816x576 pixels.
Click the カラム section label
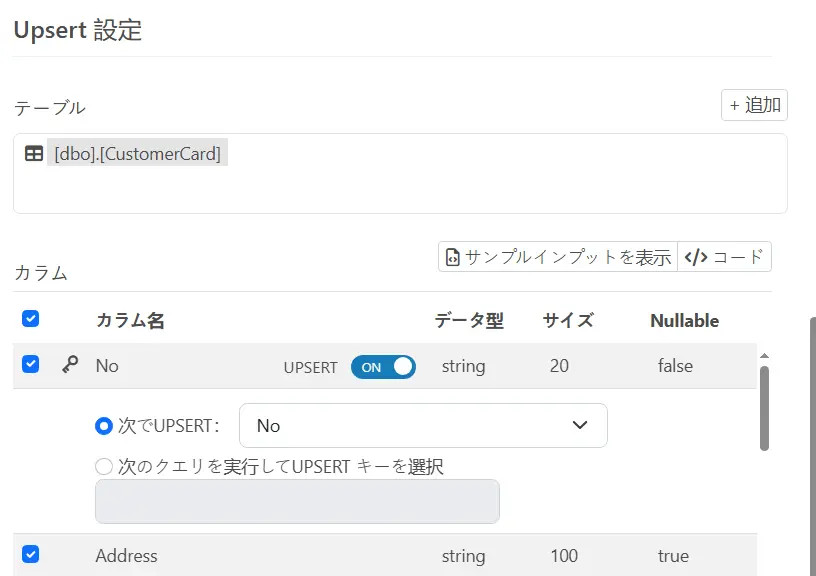[x=41, y=273]
